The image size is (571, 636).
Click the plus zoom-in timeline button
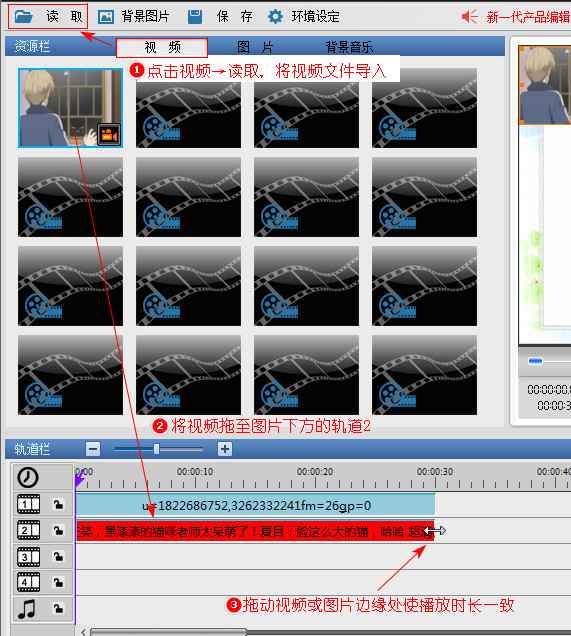point(225,449)
